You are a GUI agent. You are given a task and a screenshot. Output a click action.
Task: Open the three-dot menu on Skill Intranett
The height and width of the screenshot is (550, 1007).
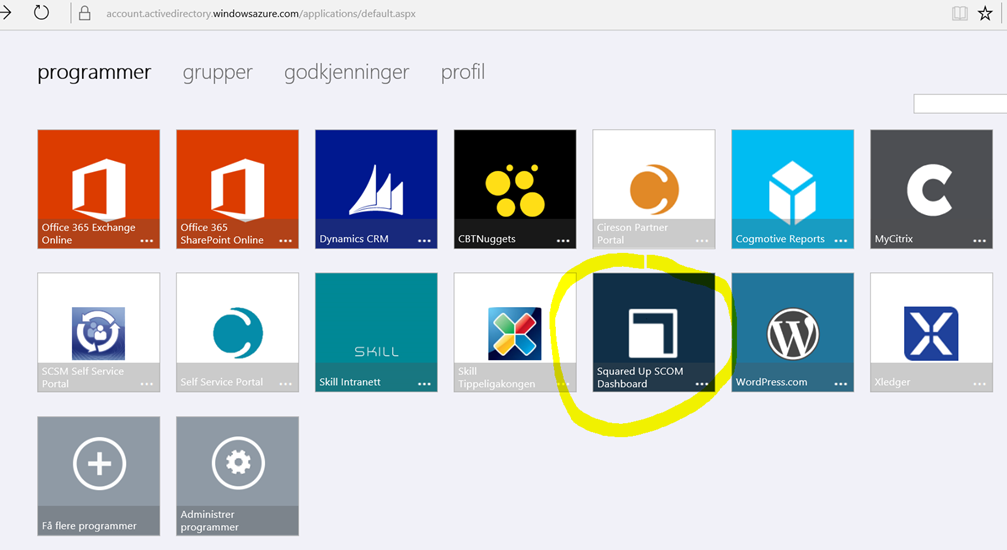(x=425, y=384)
